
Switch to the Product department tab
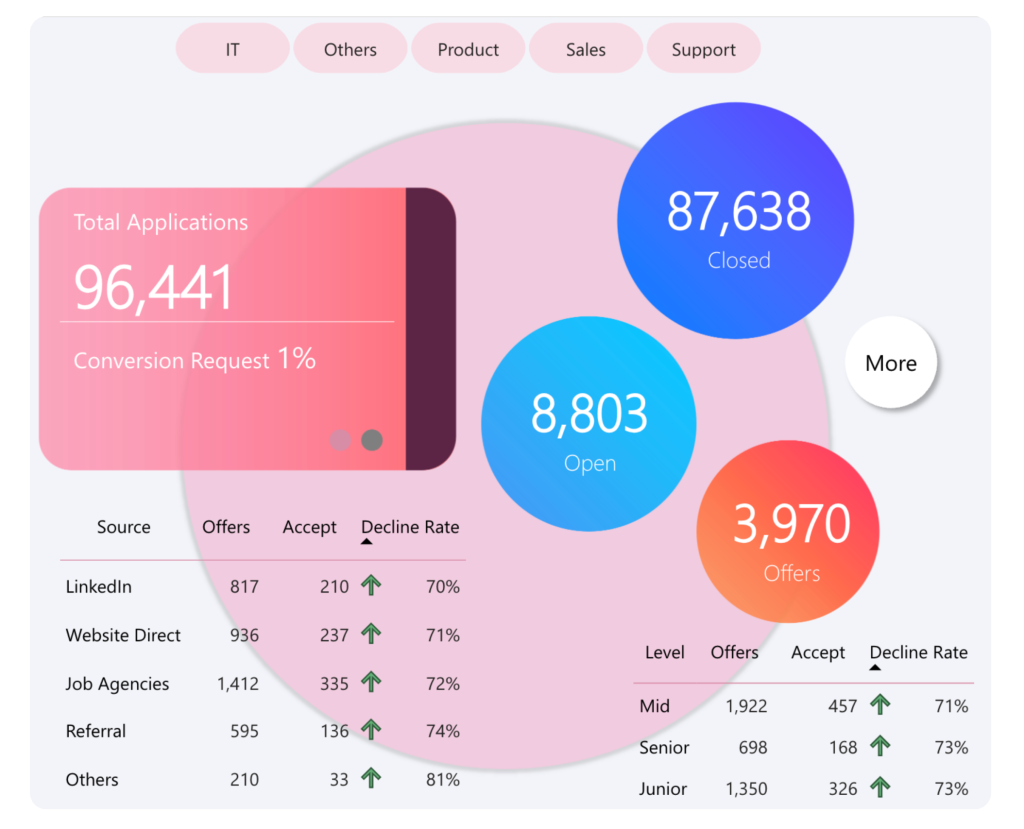pos(468,49)
